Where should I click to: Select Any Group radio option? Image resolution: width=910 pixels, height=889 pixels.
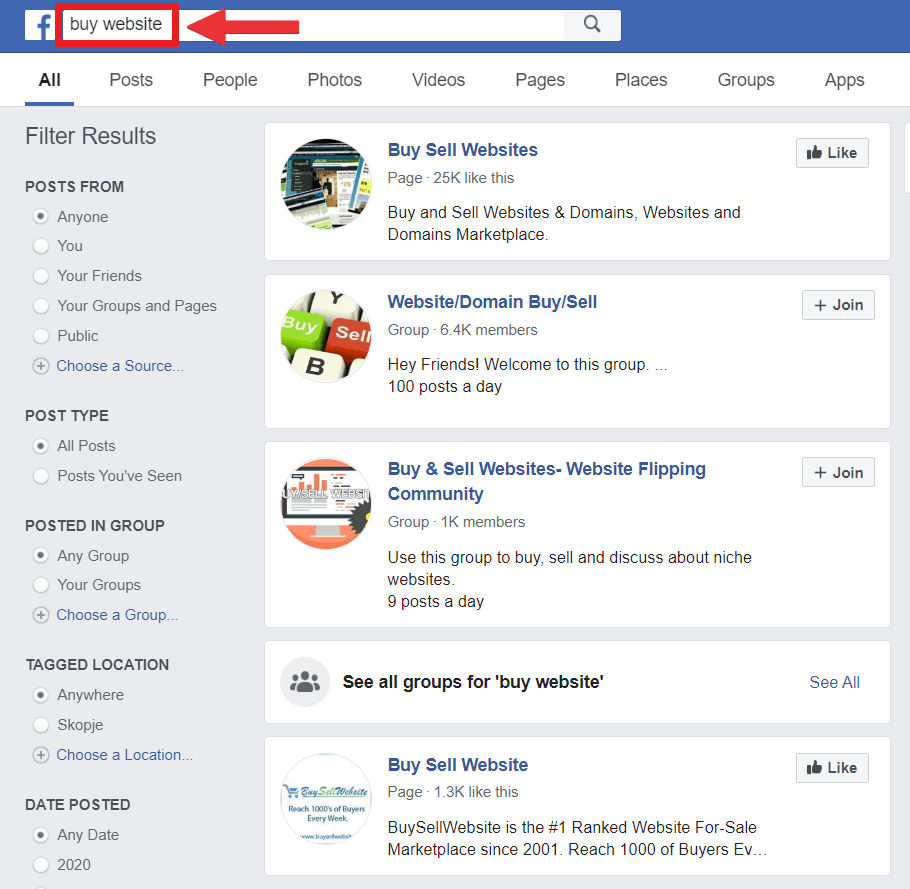click(x=41, y=556)
